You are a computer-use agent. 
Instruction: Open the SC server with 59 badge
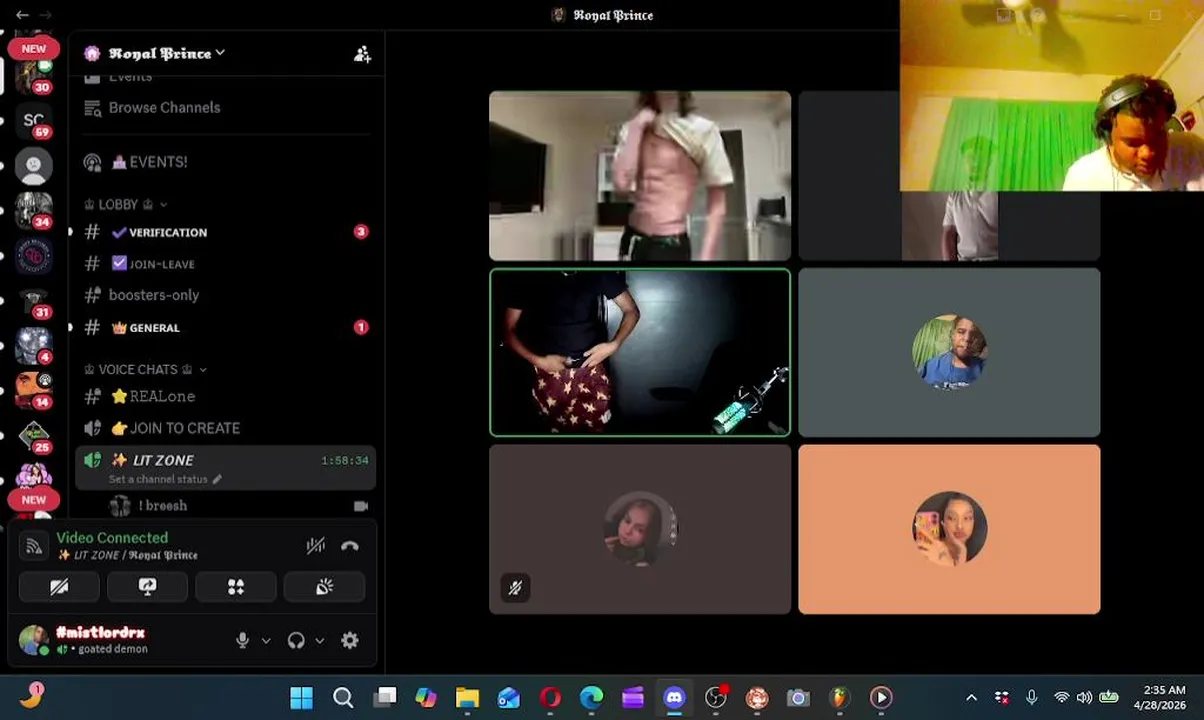(x=34, y=121)
